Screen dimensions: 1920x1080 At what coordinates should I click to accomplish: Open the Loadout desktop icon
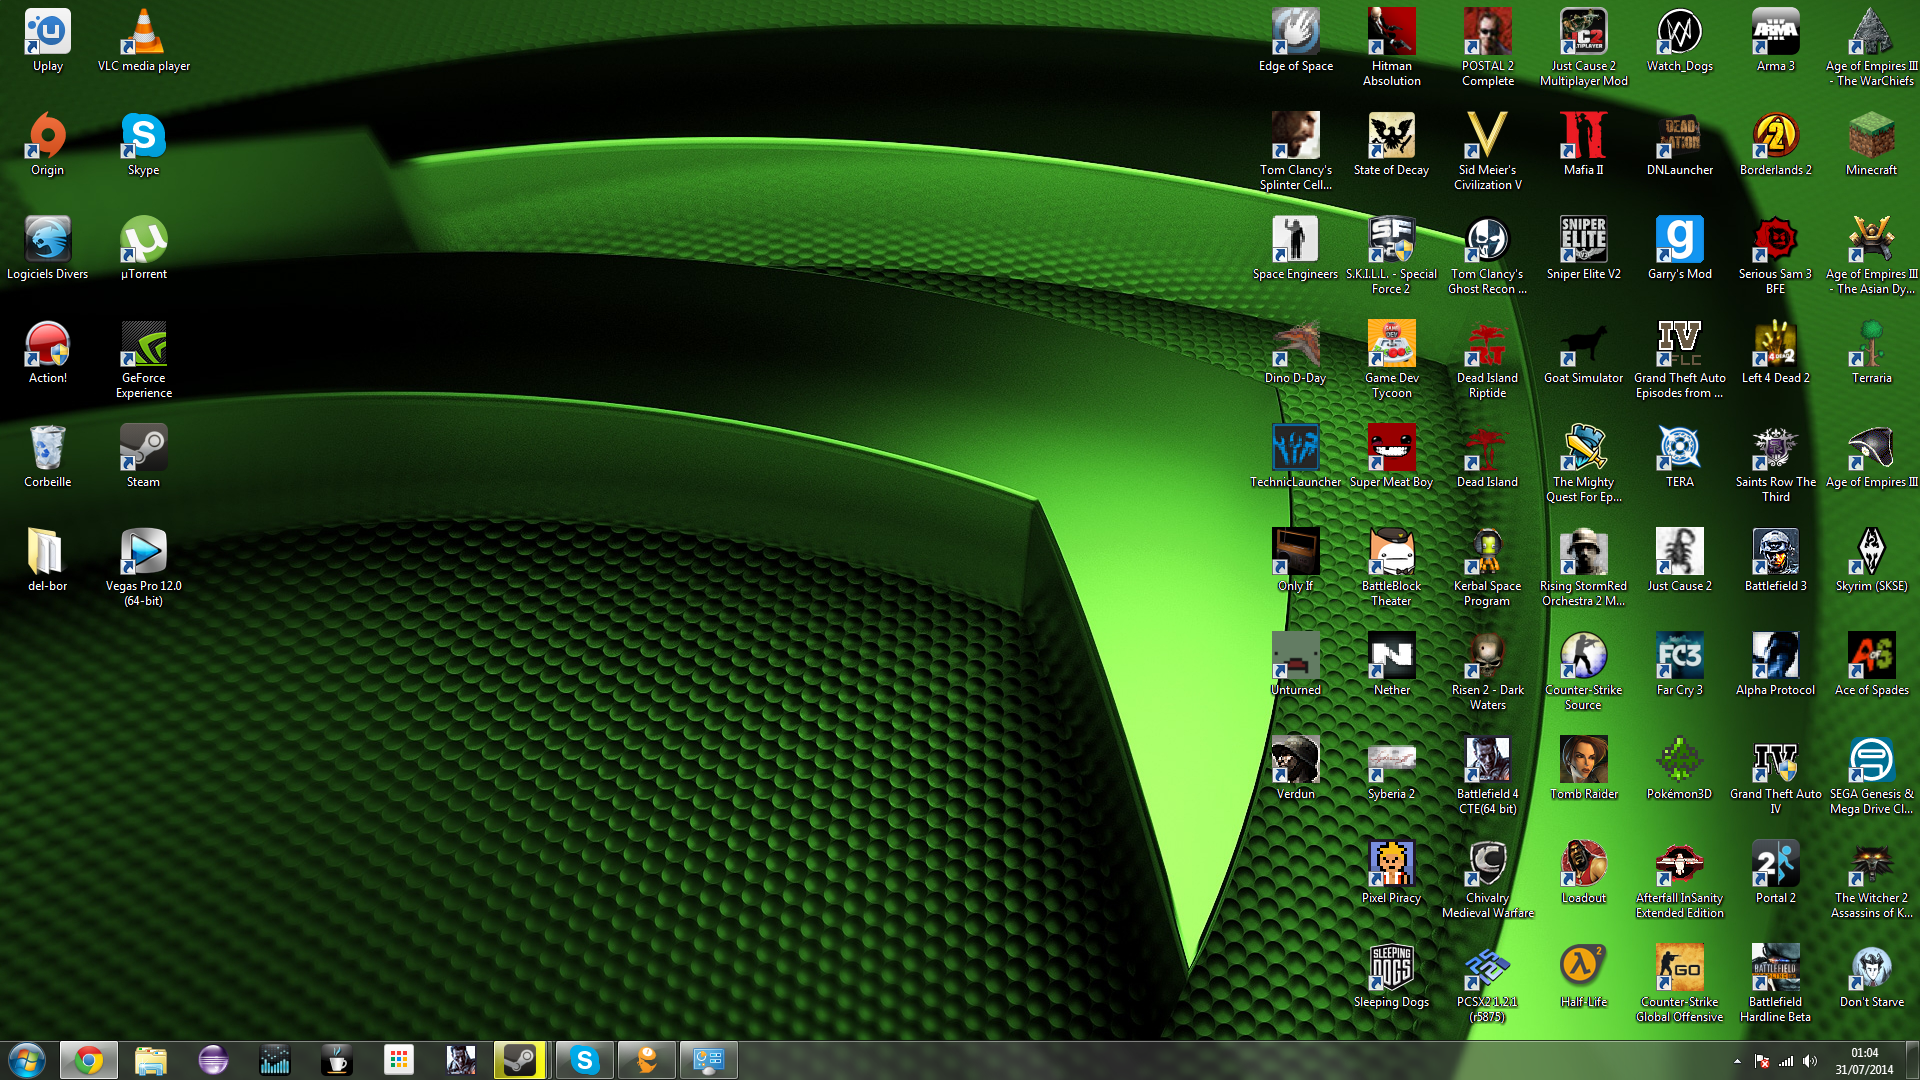pyautogui.click(x=1583, y=873)
